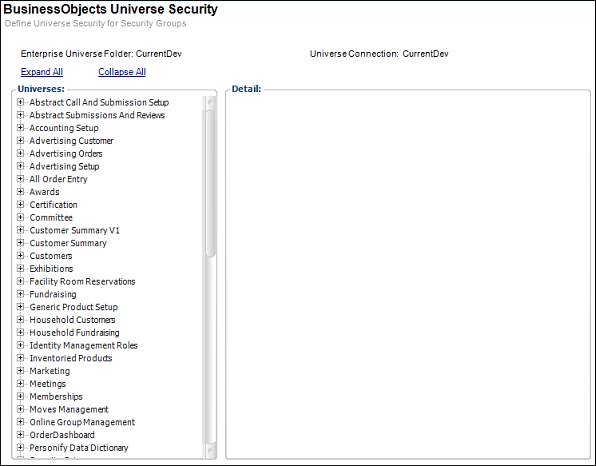Expand the All Order Entry node
The width and height of the screenshot is (596, 466).
click(21, 179)
